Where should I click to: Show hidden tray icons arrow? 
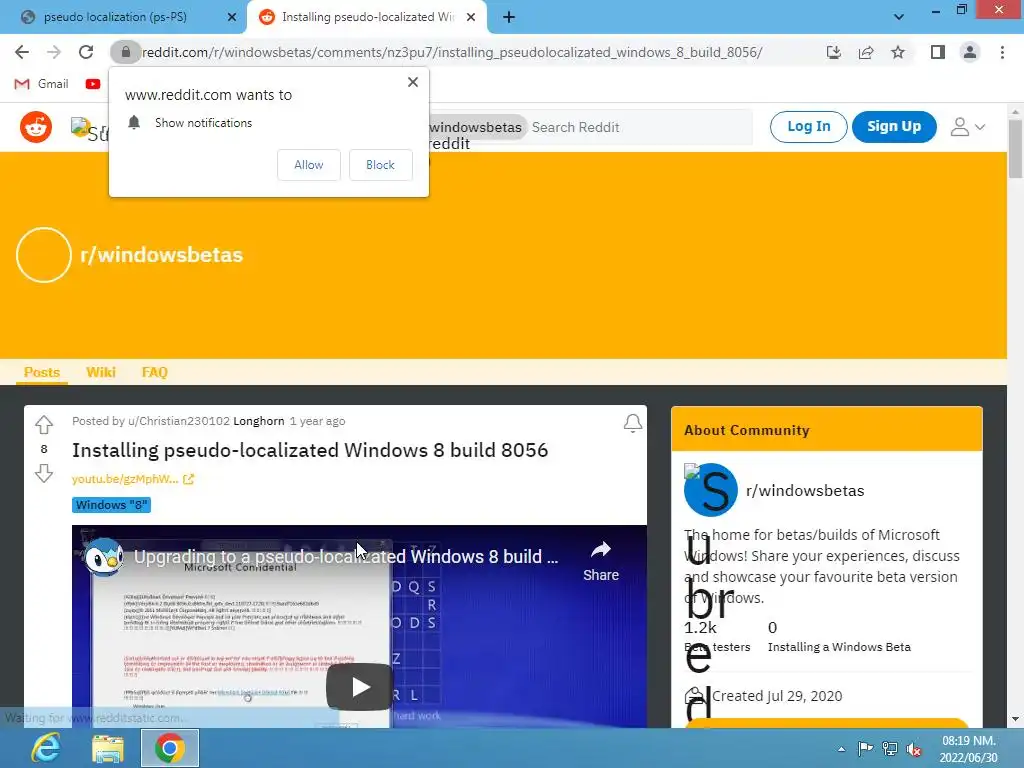point(841,749)
